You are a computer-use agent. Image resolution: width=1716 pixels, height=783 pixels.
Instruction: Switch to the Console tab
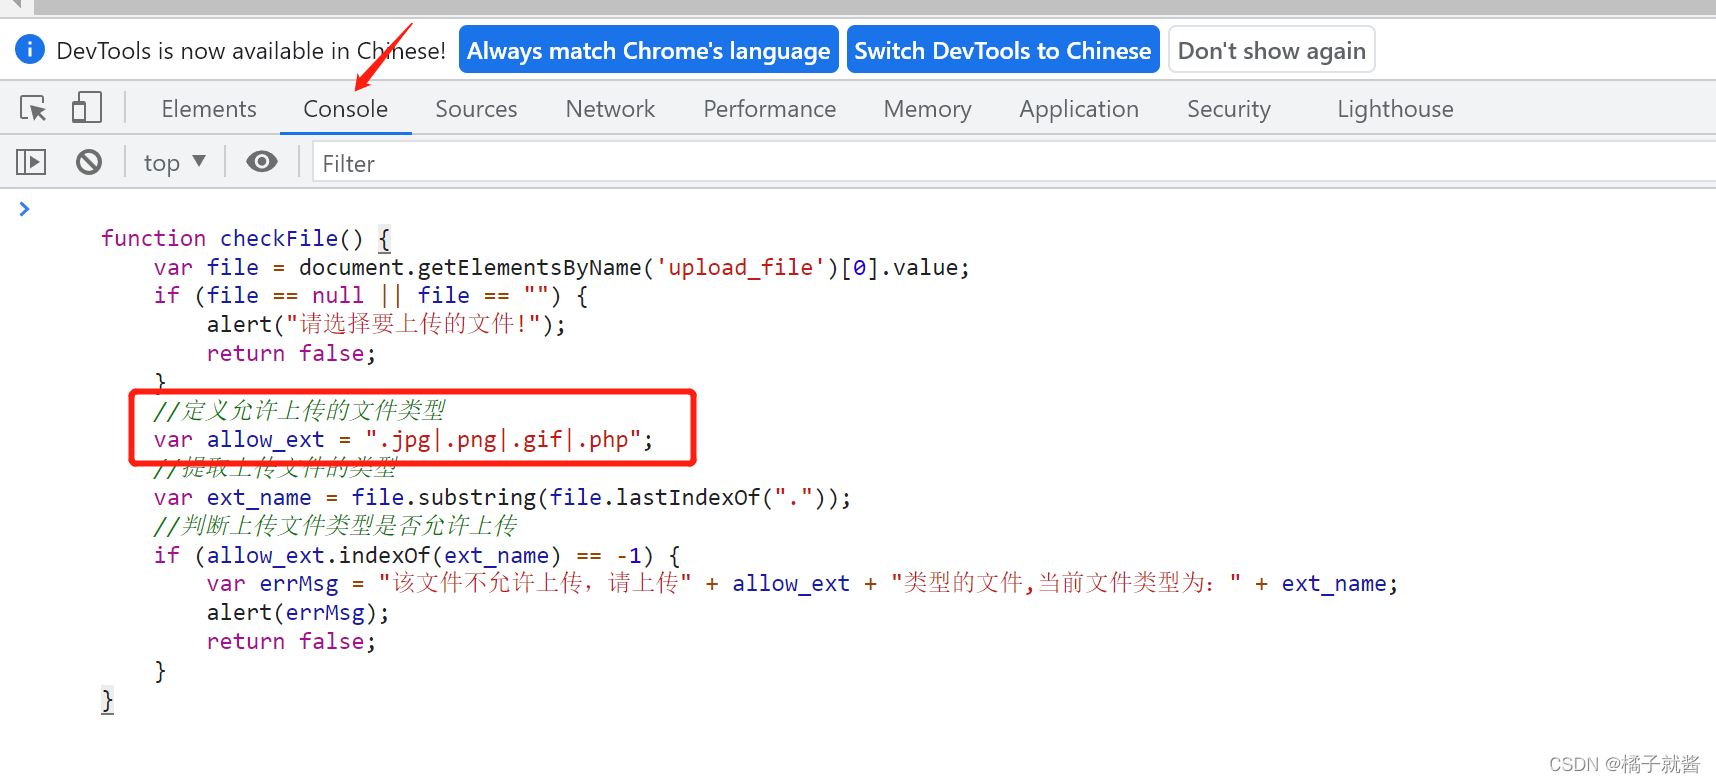[345, 108]
